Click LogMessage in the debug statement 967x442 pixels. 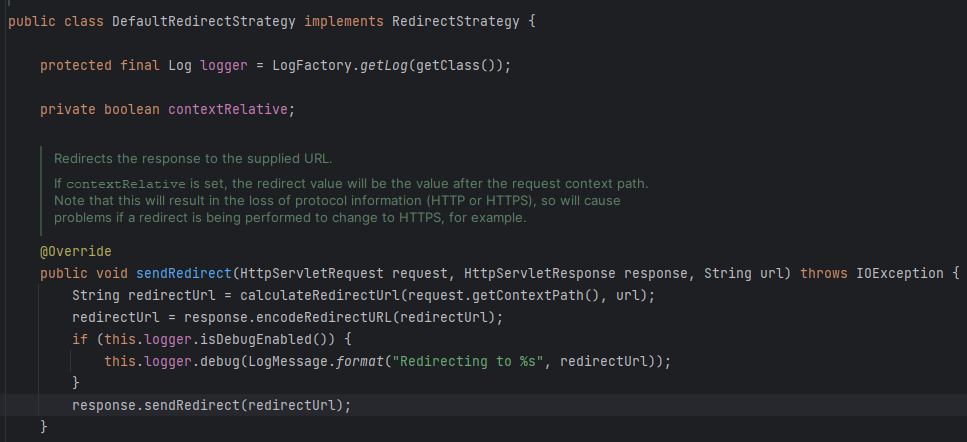click(x=288, y=361)
